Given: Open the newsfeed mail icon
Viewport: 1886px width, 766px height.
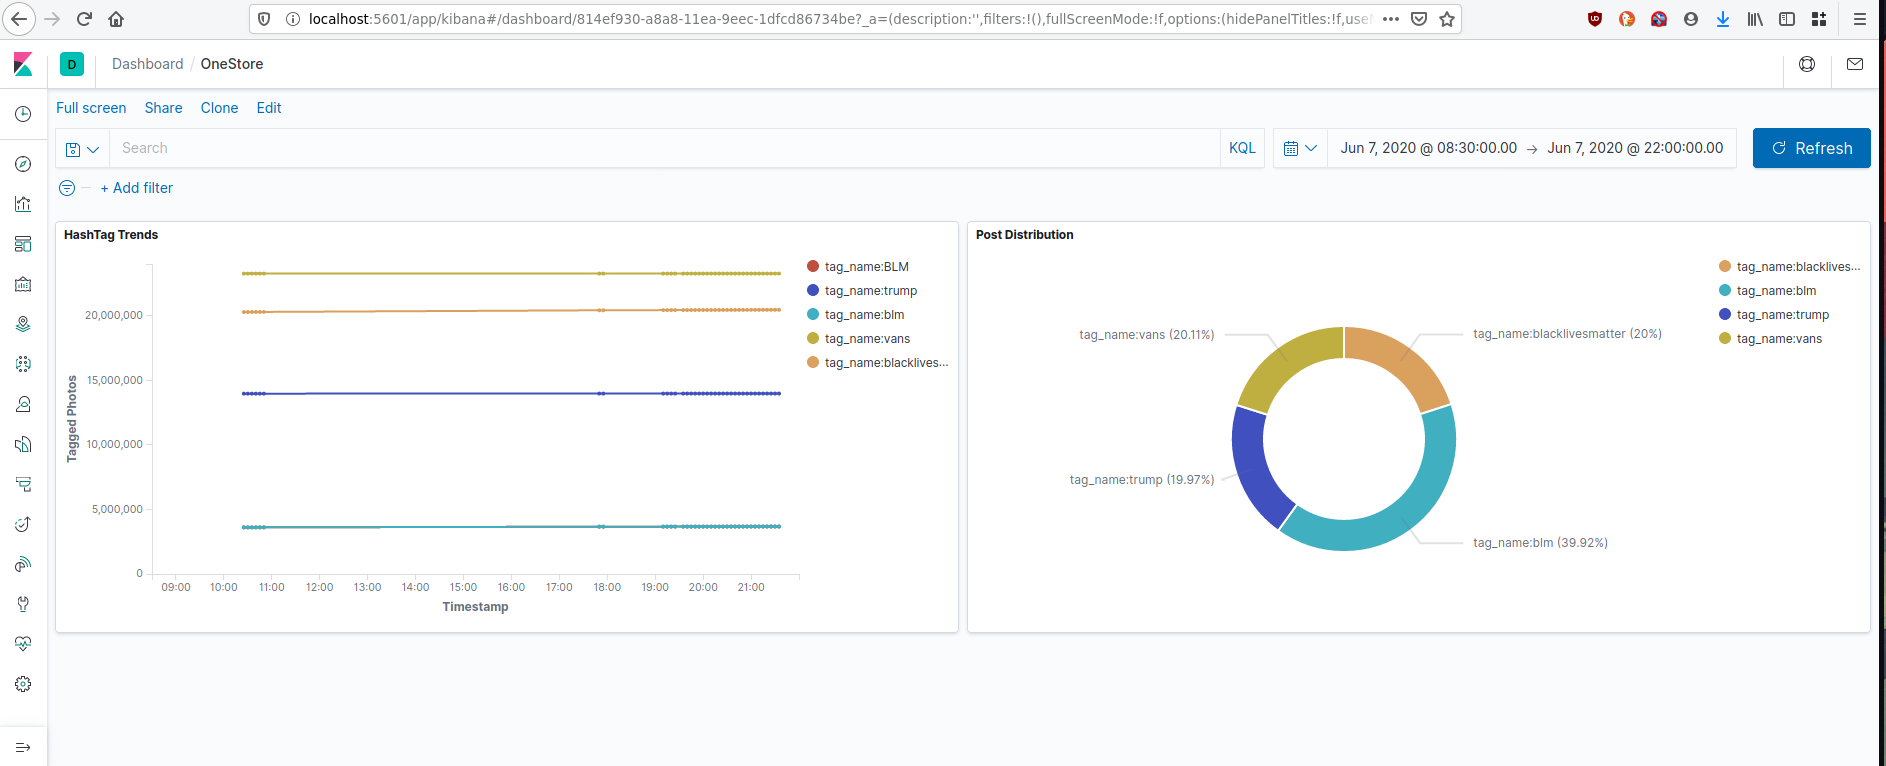Looking at the screenshot, I should pyautogui.click(x=1855, y=64).
